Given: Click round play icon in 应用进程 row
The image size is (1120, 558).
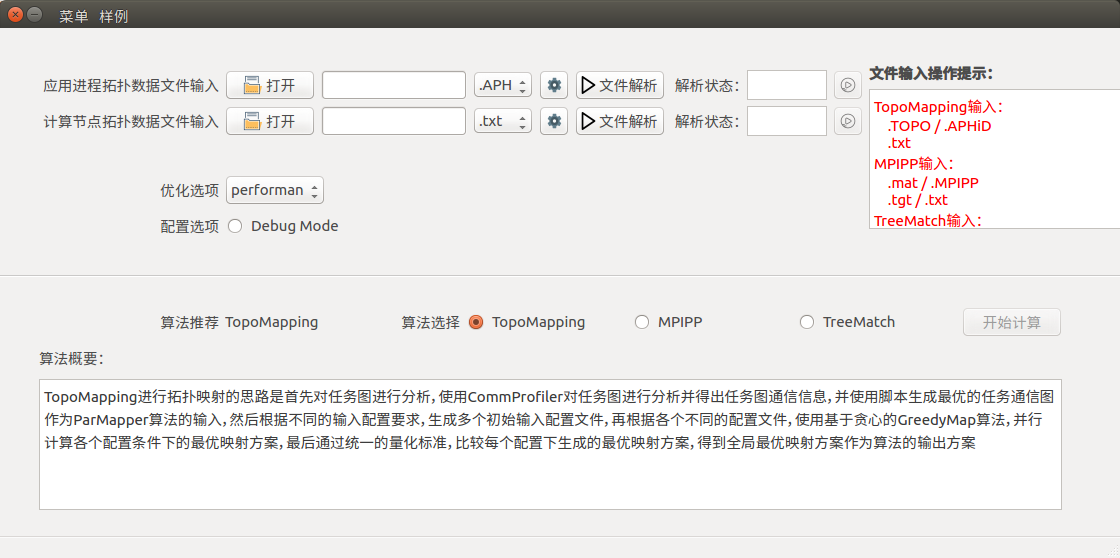Looking at the screenshot, I should tap(847, 85).
